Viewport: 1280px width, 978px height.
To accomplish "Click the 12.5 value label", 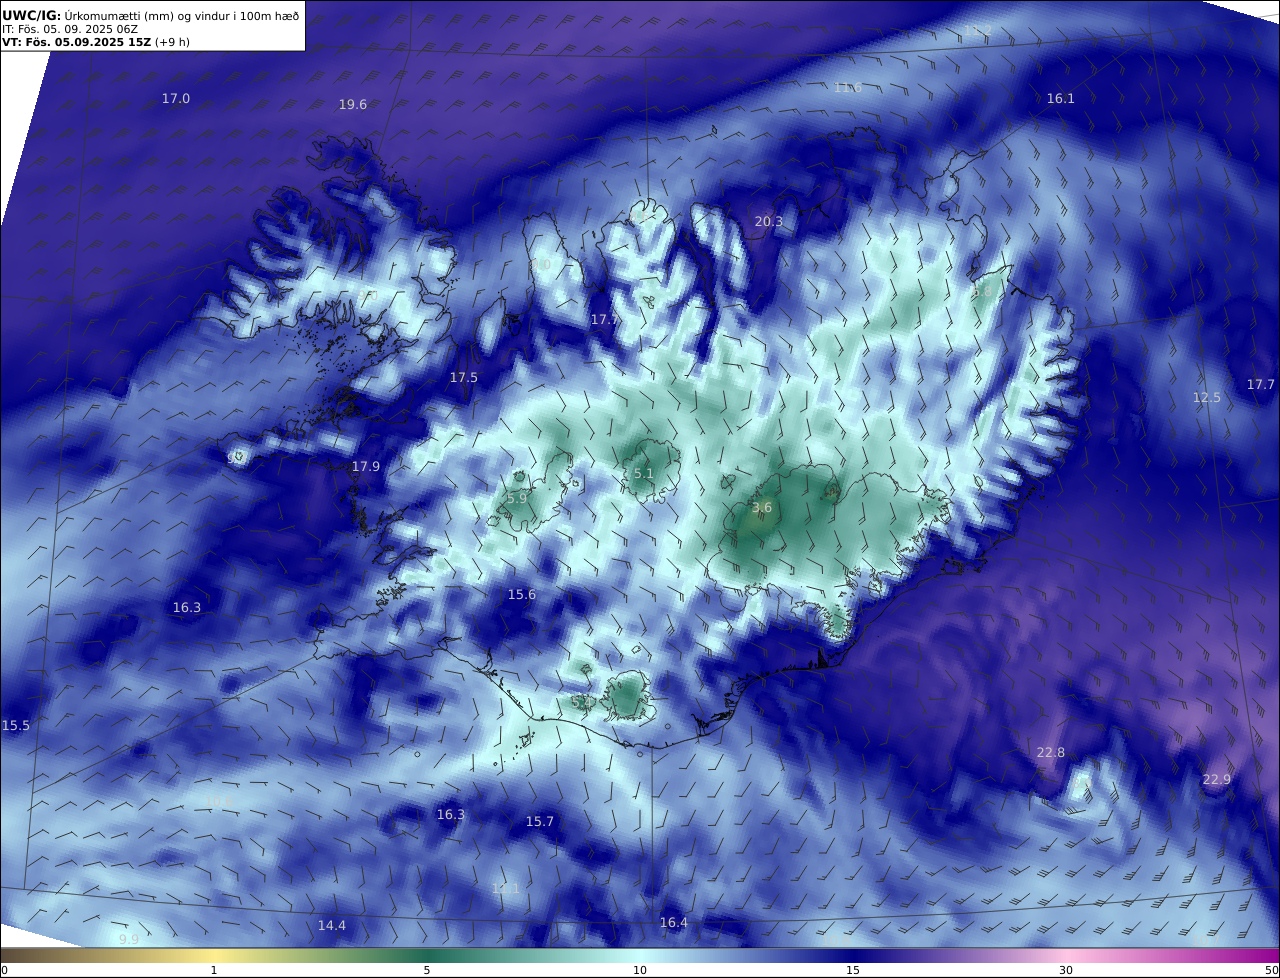I will click(1207, 397).
